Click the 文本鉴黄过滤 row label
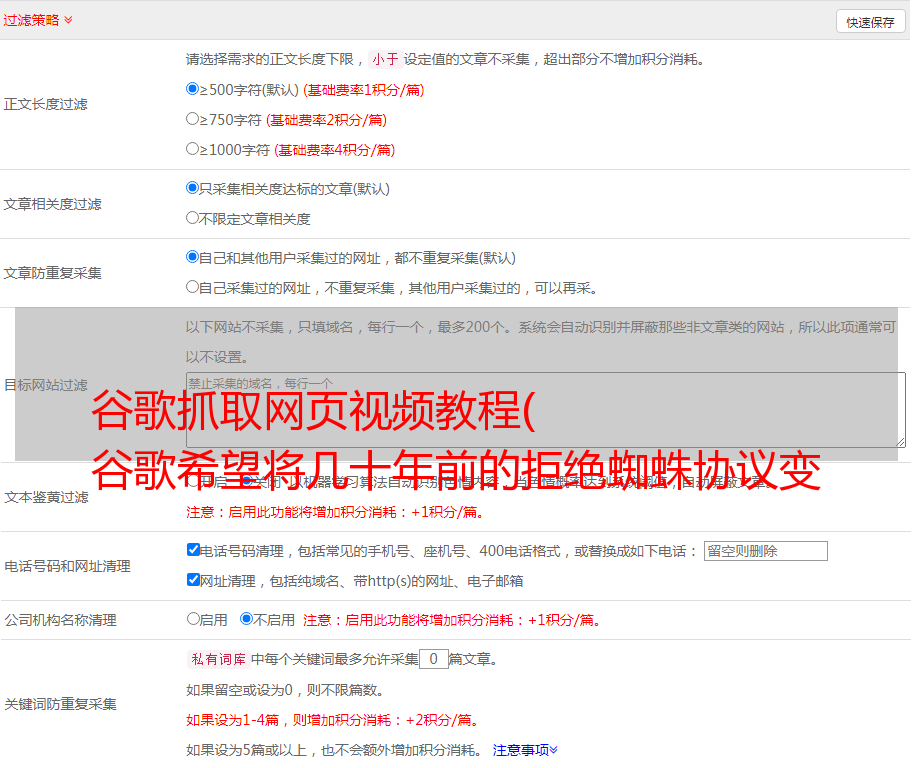The width and height of the screenshot is (912, 768). point(46,497)
